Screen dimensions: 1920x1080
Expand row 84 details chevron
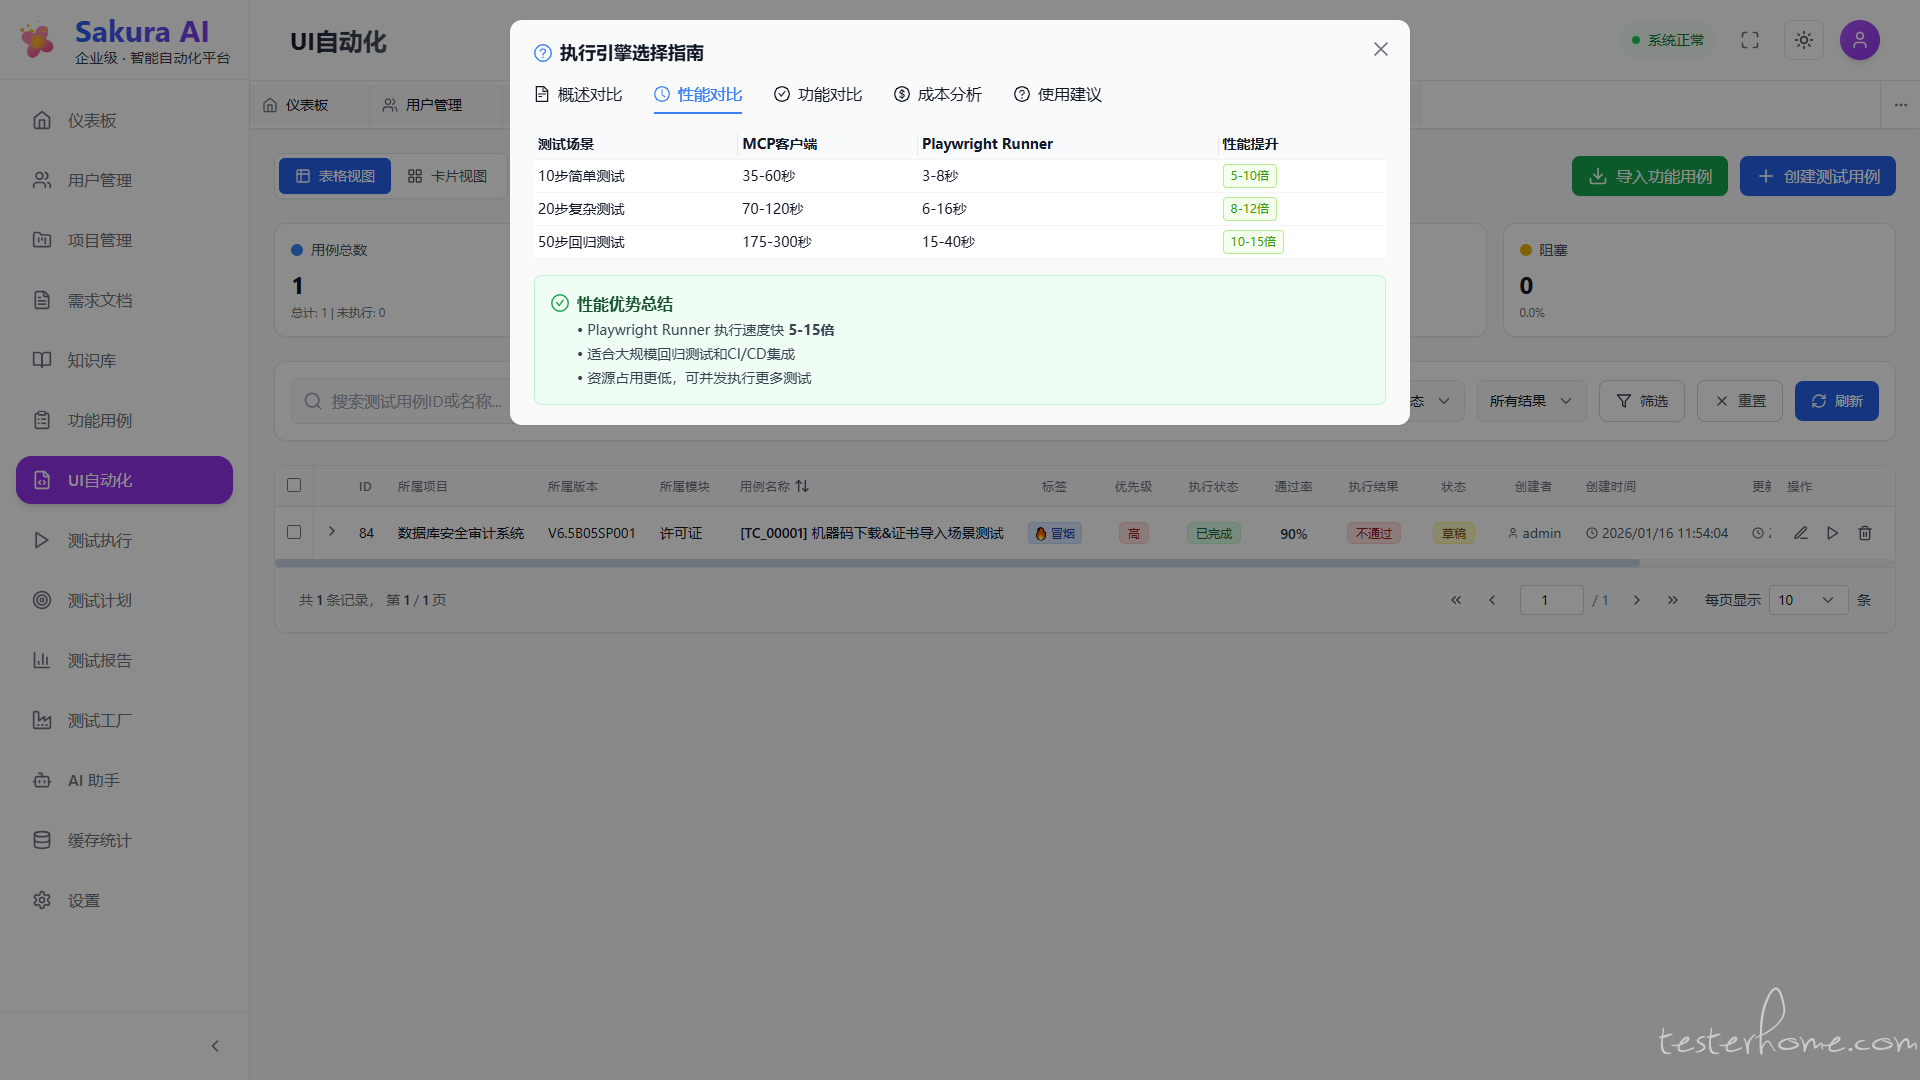coord(332,532)
